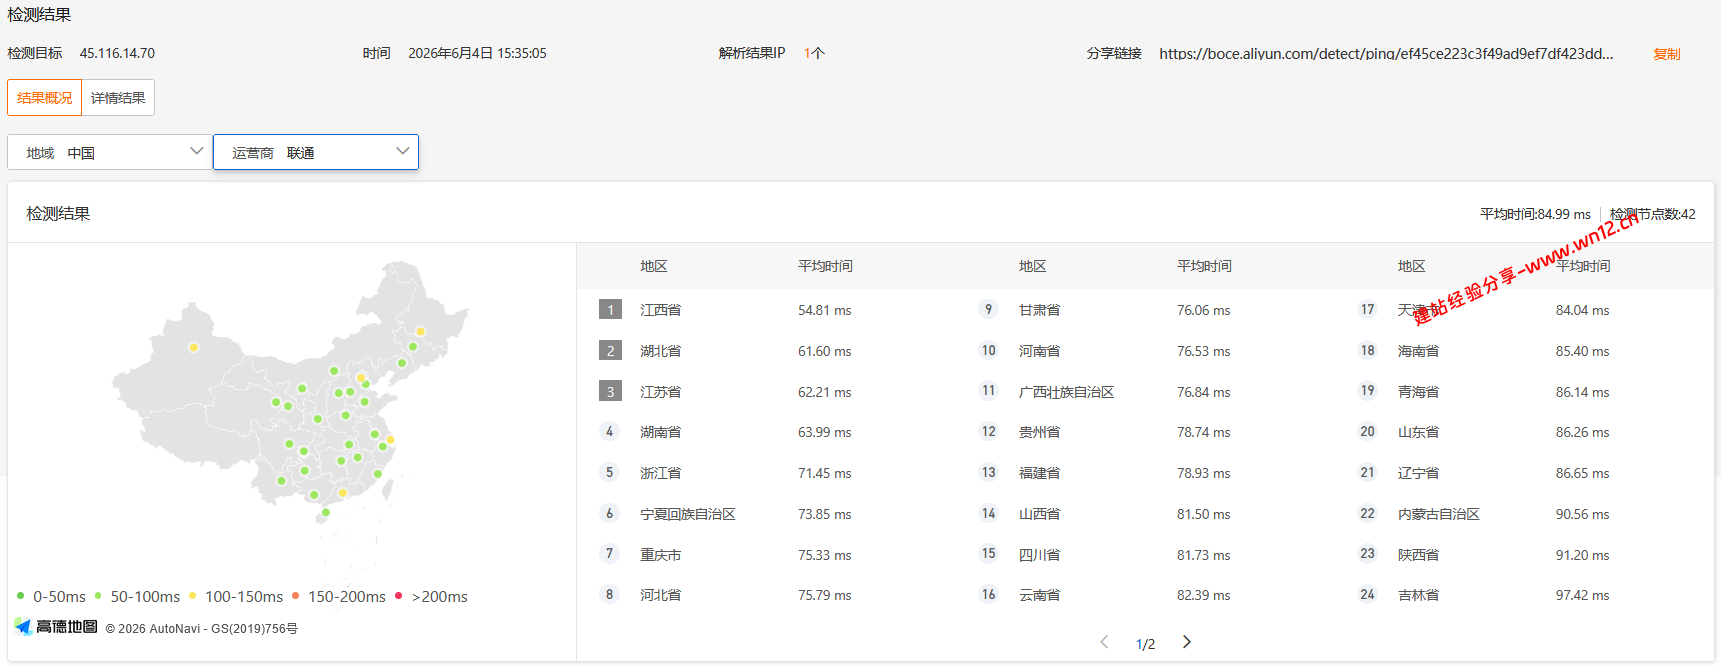Click the 54.81 ms value
Viewport: 1721px width, 669px height.
[825, 311]
